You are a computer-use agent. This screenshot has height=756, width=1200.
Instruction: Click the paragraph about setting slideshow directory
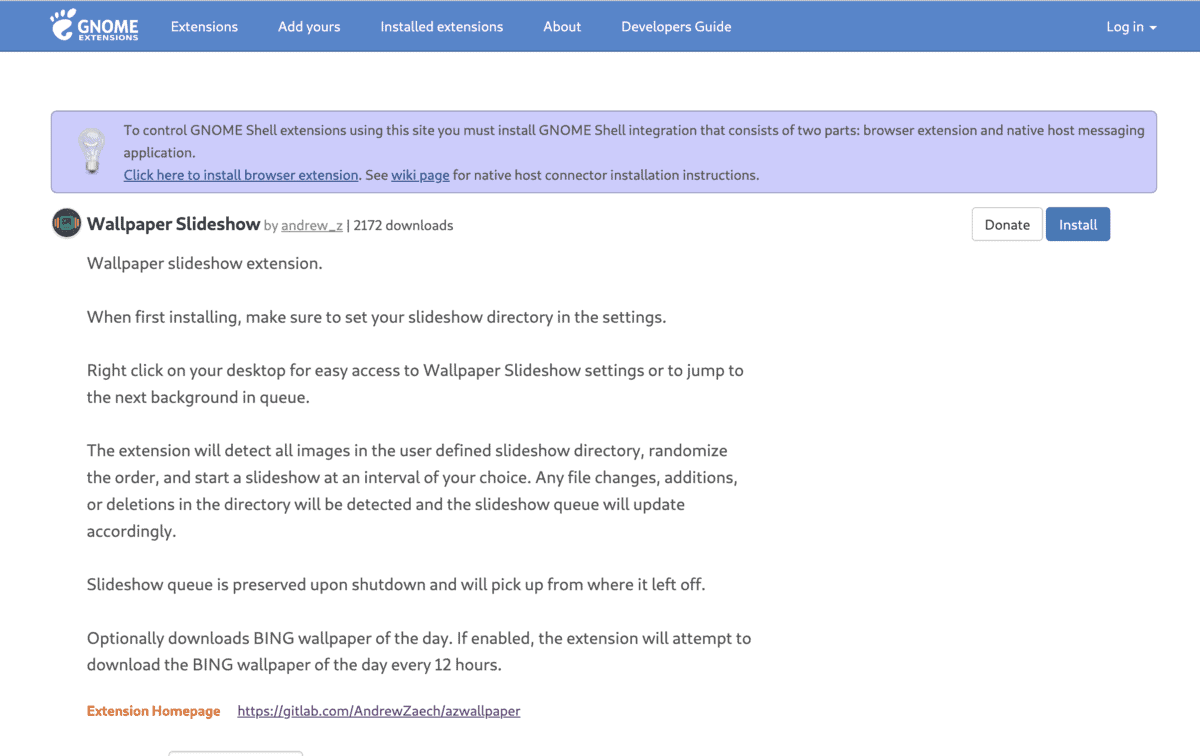376,317
